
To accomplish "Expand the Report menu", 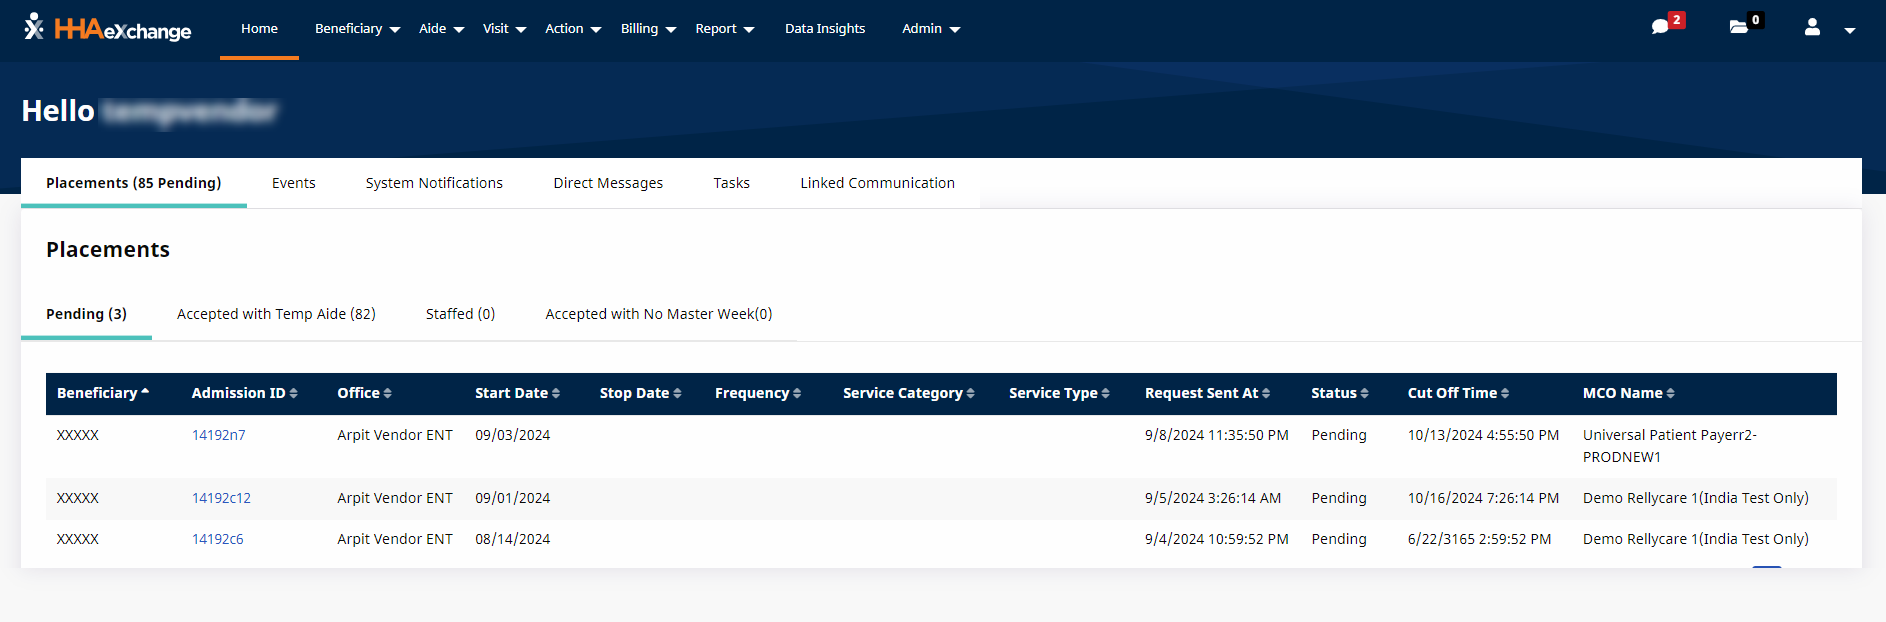I will 724,29.
